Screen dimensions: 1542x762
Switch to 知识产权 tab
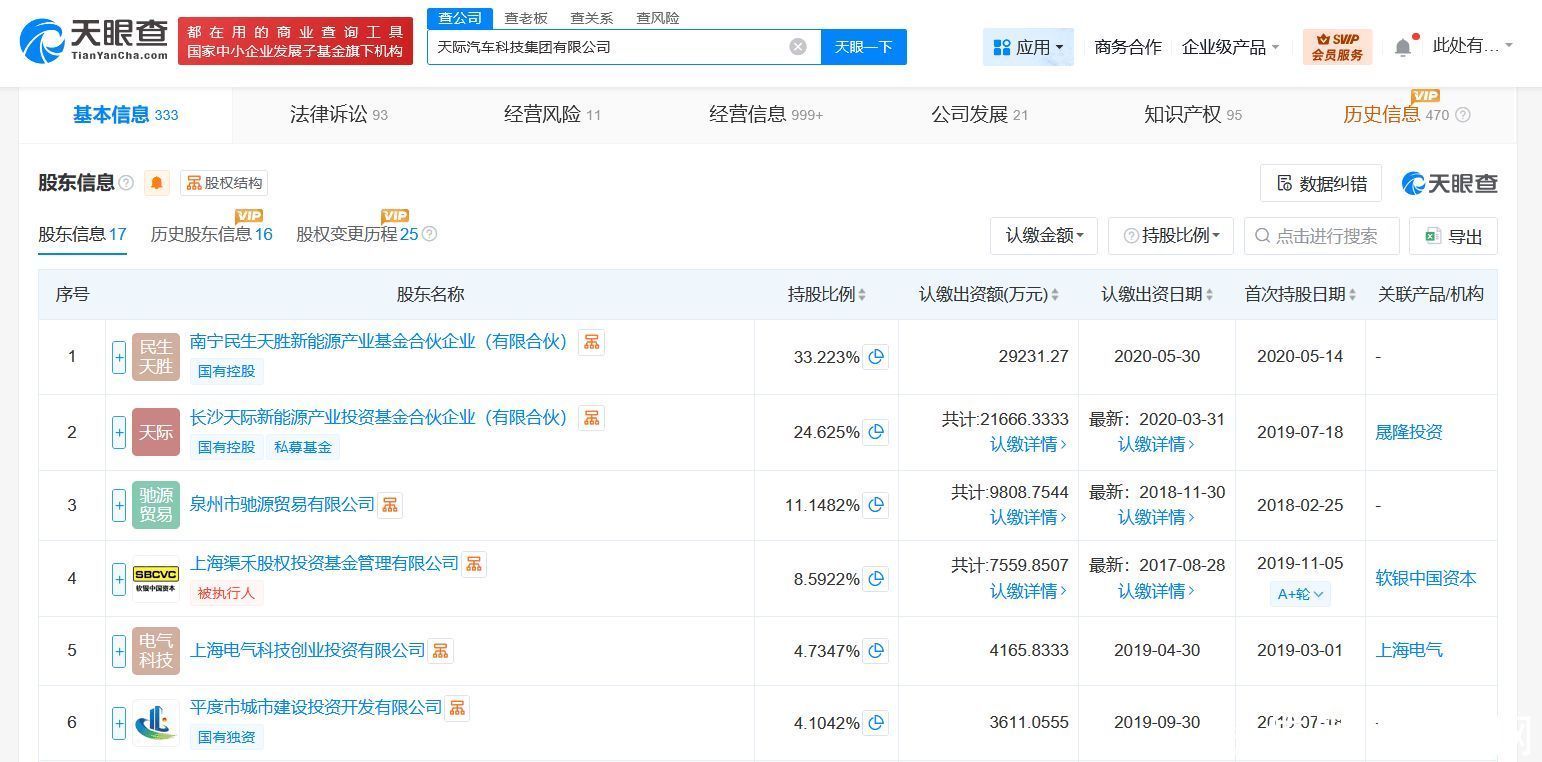tap(1193, 115)
